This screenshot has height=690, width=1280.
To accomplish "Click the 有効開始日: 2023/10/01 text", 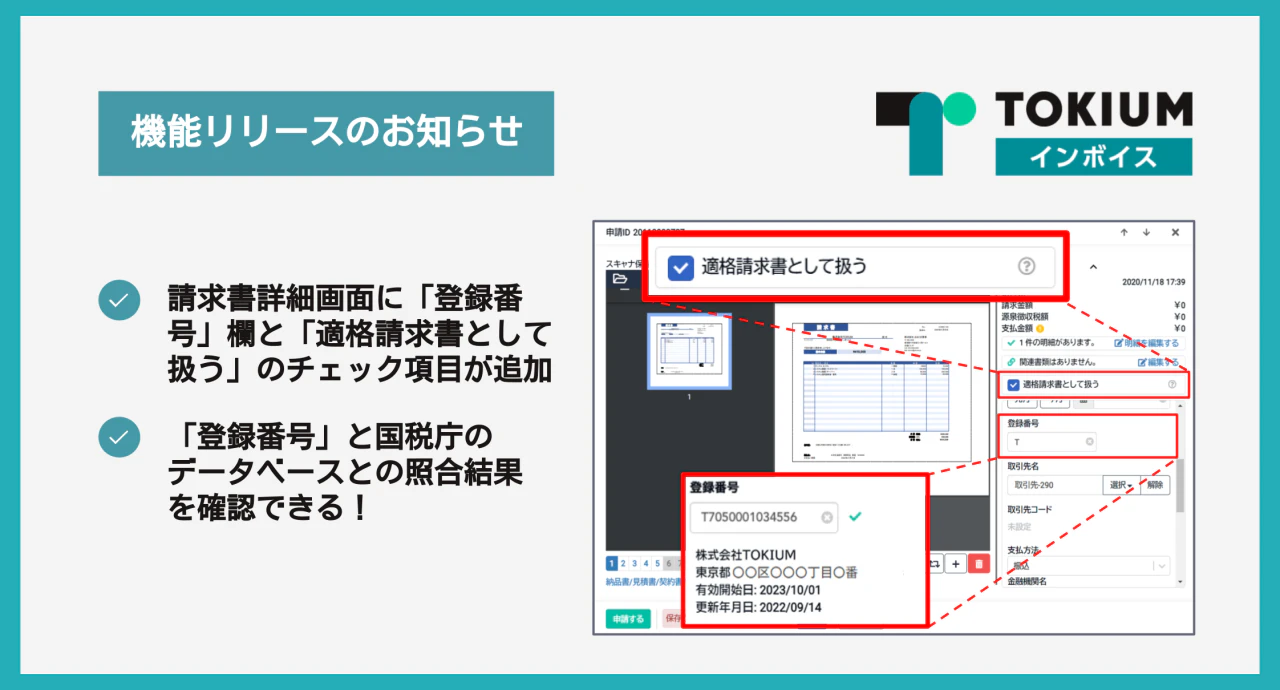I will pos(759,590).
